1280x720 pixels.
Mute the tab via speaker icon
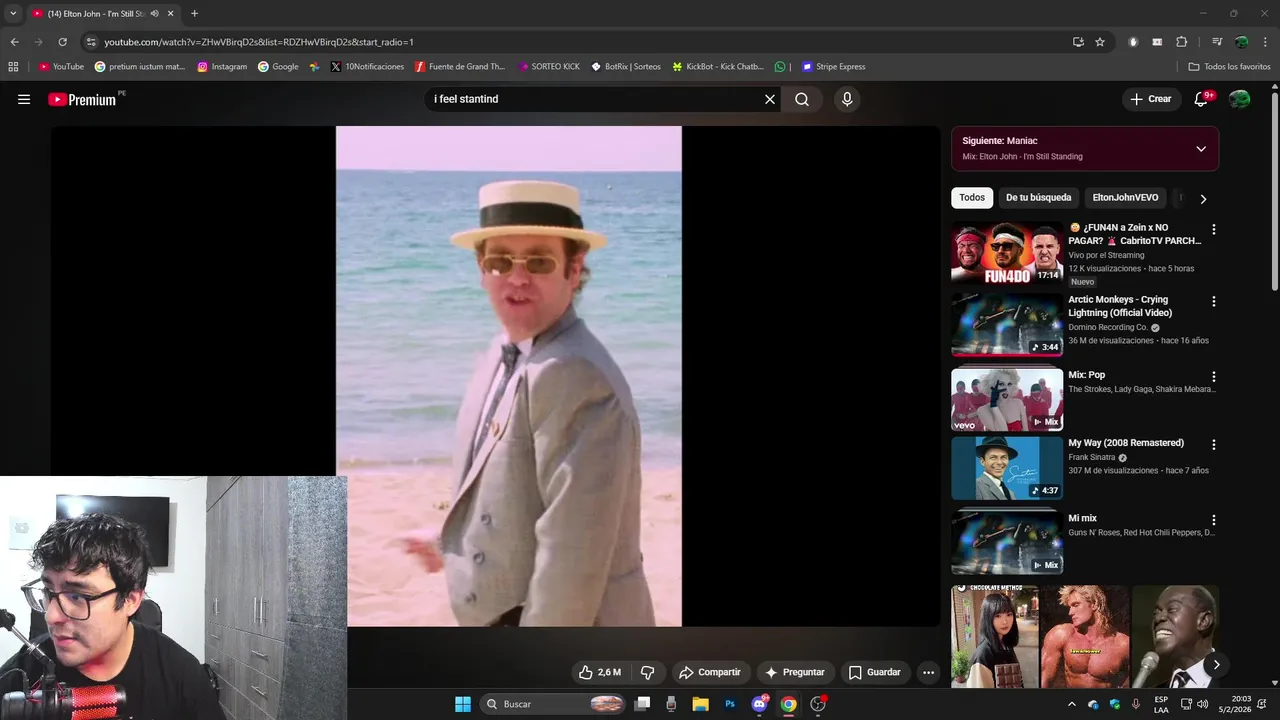click(154, 14)
